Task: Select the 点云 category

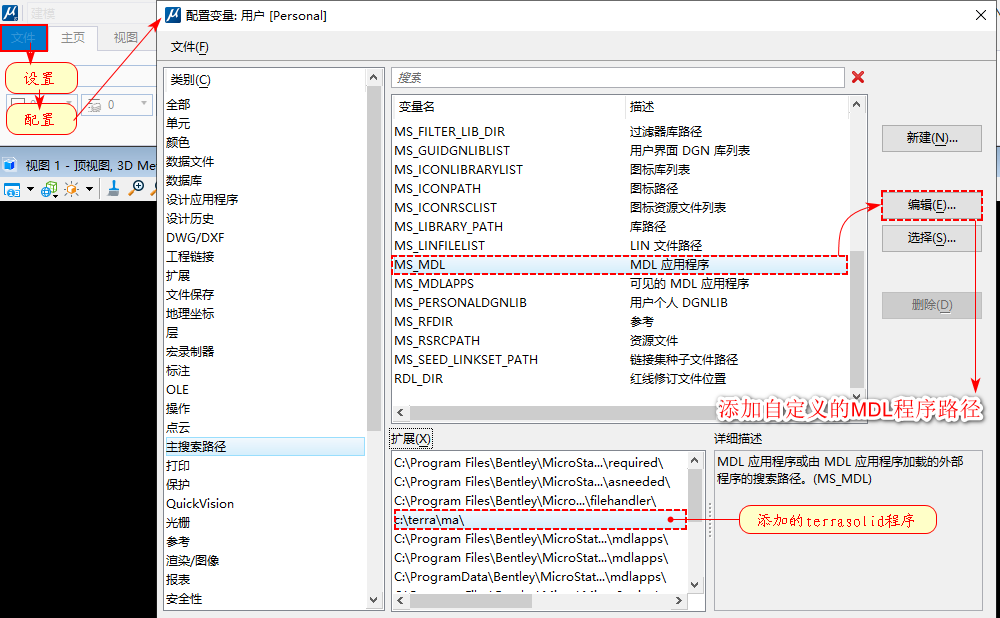Action: [x=178, y=427]
